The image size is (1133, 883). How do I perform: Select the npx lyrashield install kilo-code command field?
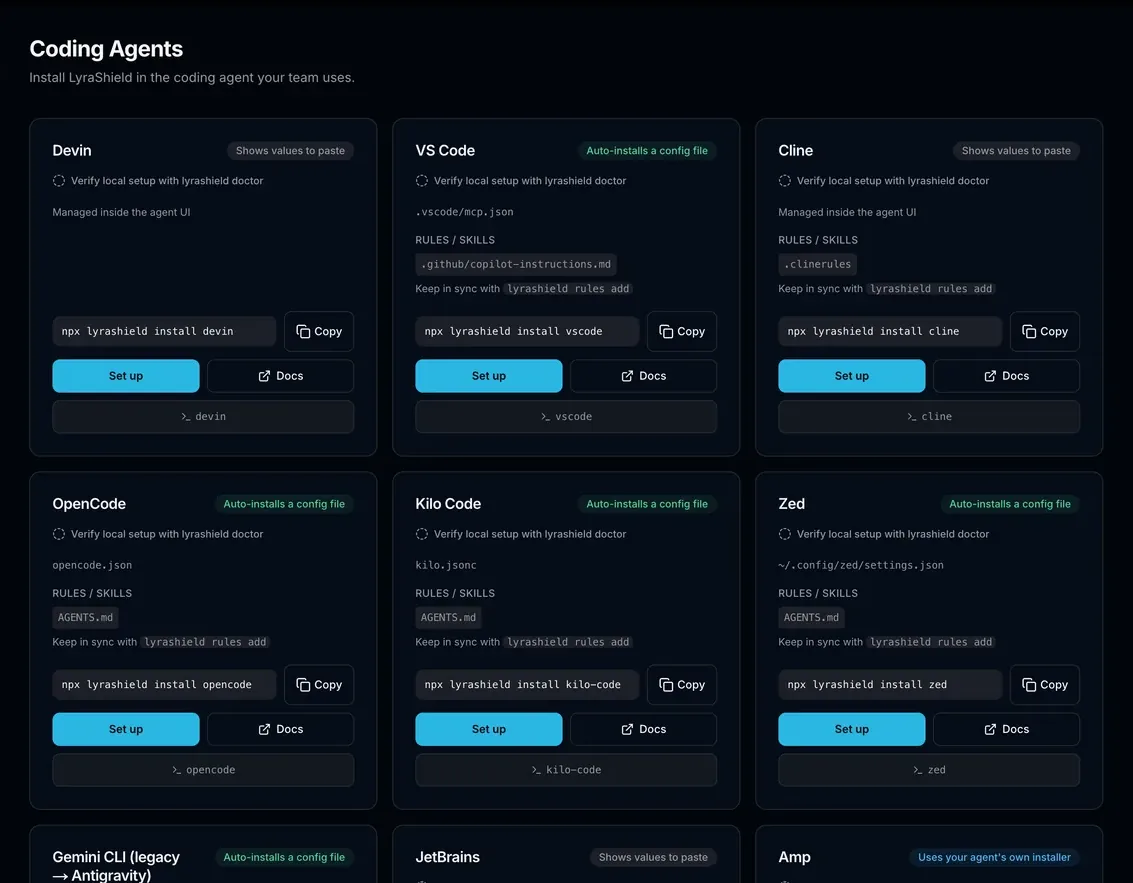coord(527,684)
